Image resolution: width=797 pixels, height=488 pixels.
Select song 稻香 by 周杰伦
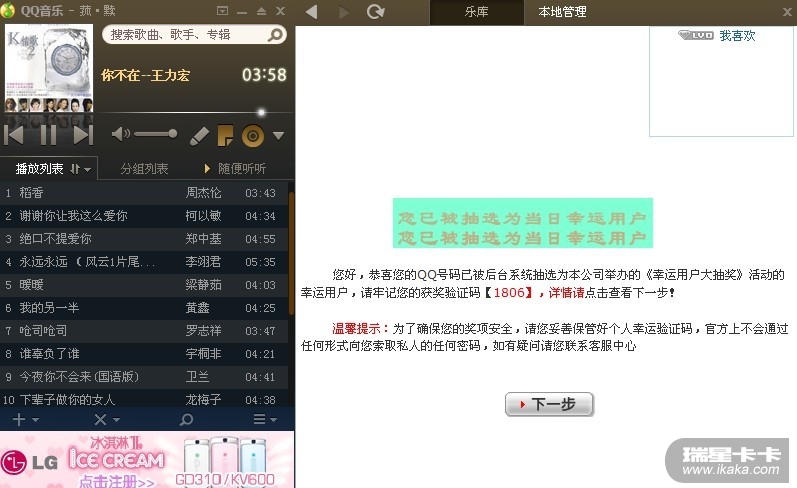pyautogui.click(x=144, y=193)
